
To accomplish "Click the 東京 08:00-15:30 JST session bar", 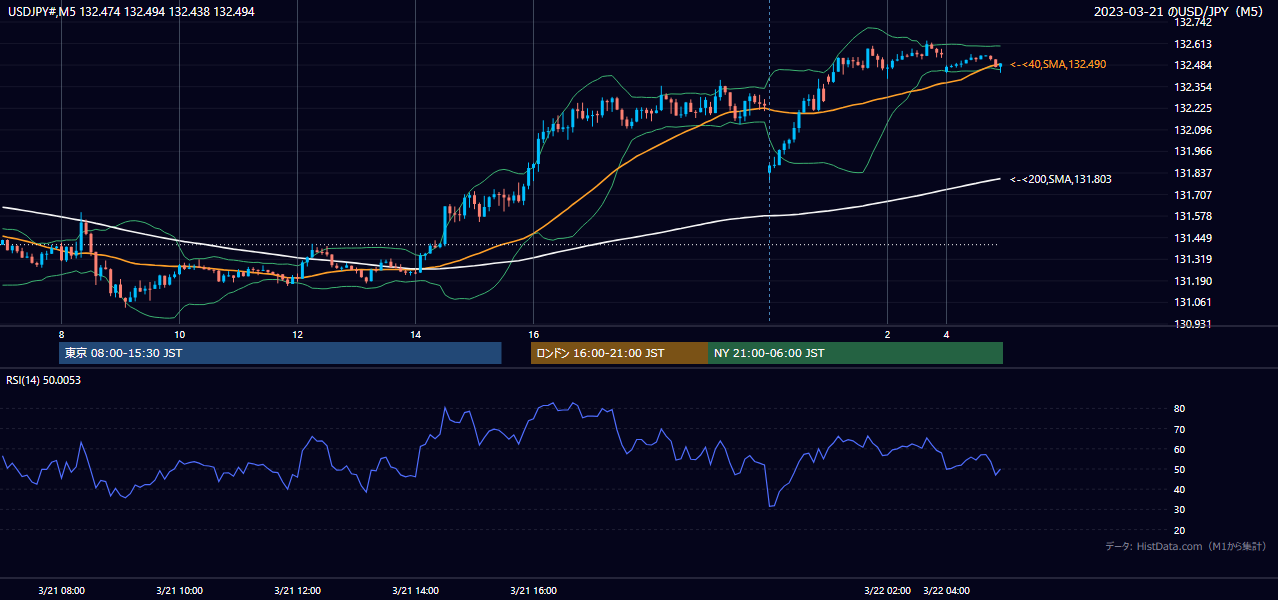I will point(280,353).
